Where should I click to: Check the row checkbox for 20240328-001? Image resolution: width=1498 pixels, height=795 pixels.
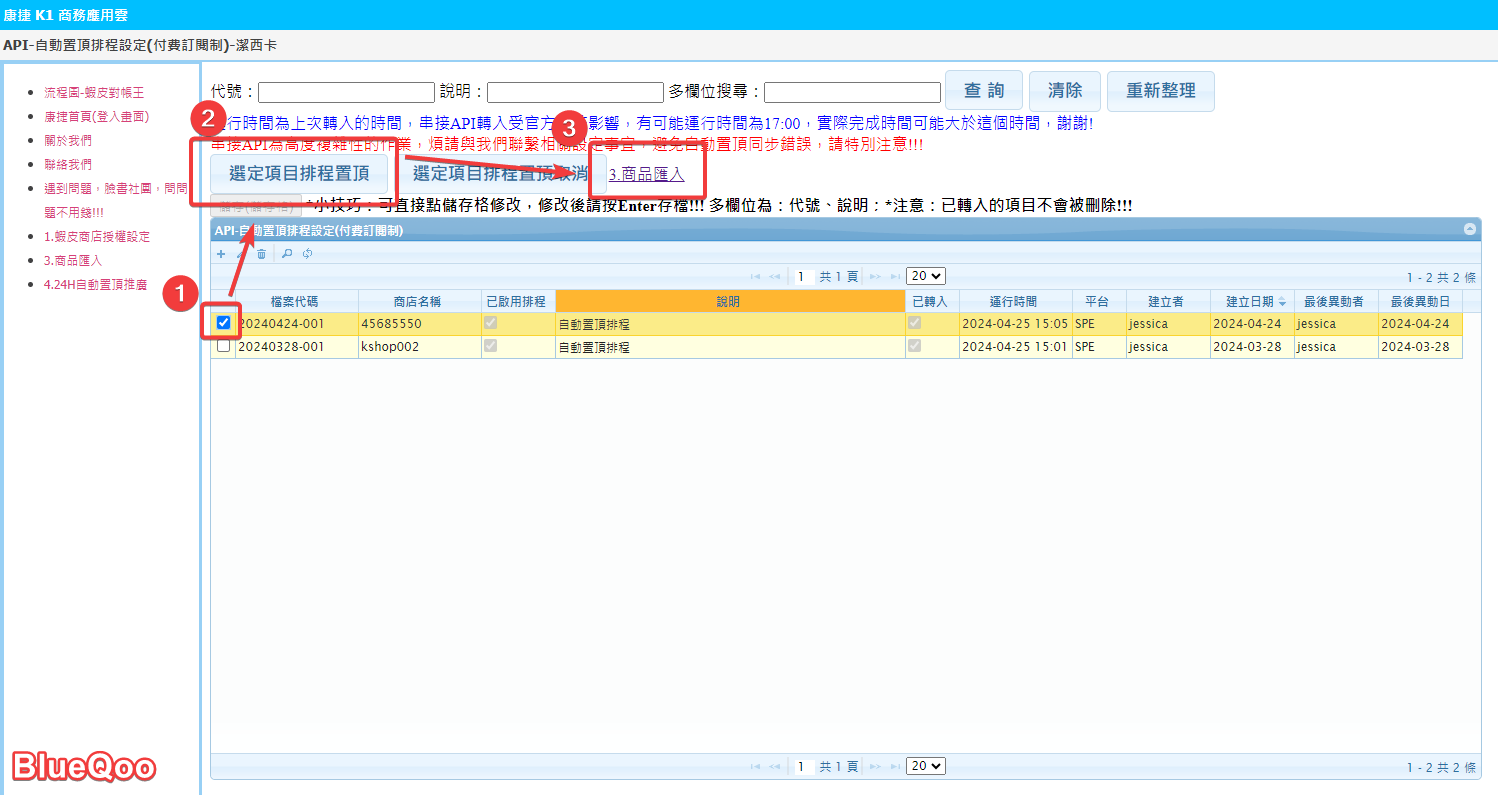[x=223, y=346]
